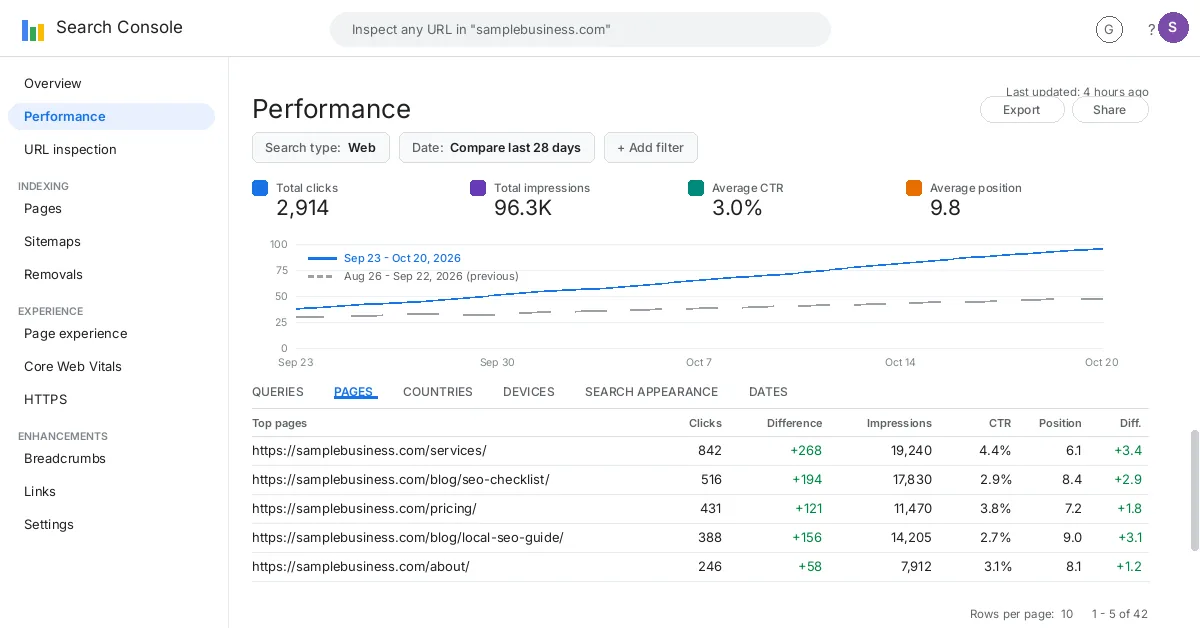Screen dimensions: 1200x628
Task: Switch to the Dates tab
Action: 768,392
